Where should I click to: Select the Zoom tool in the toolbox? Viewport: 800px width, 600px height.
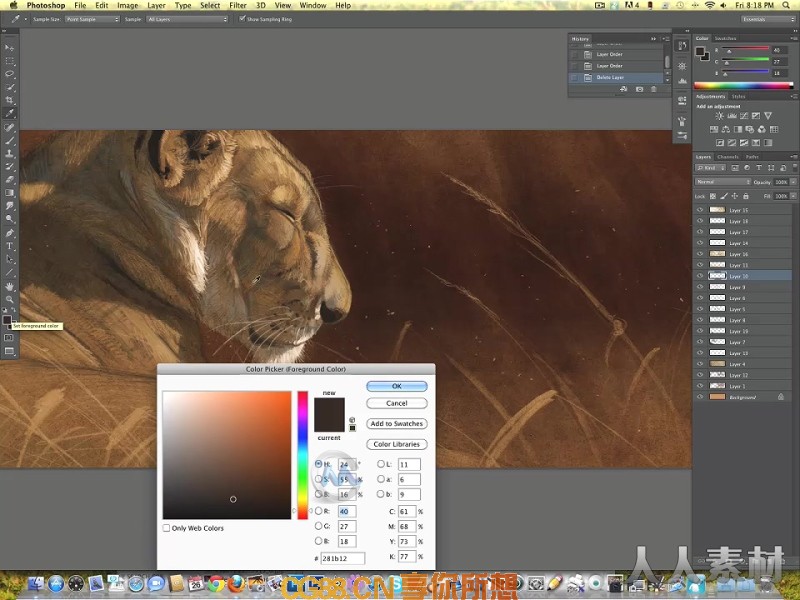tap(9, 299)
